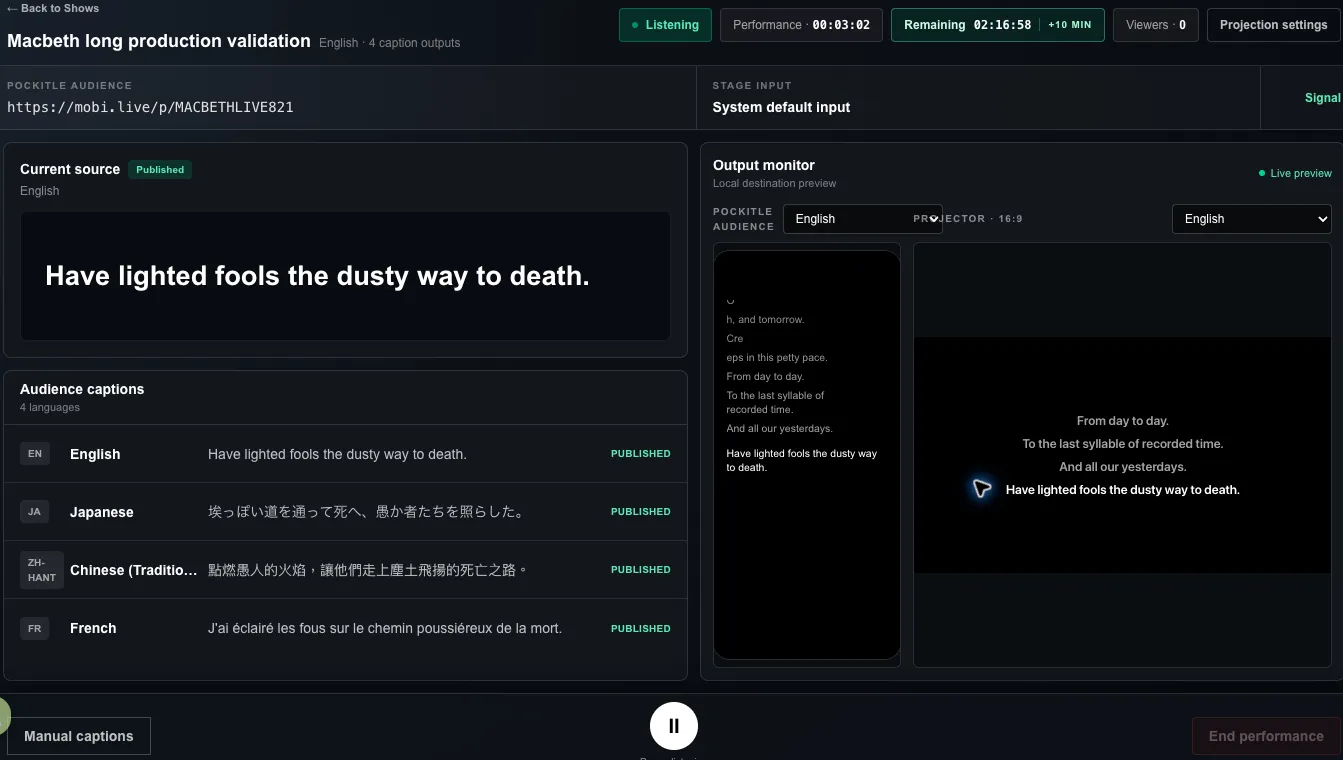Click the Audience captions heading
This screenshot has height=760, width=1343.
point(82,389)
